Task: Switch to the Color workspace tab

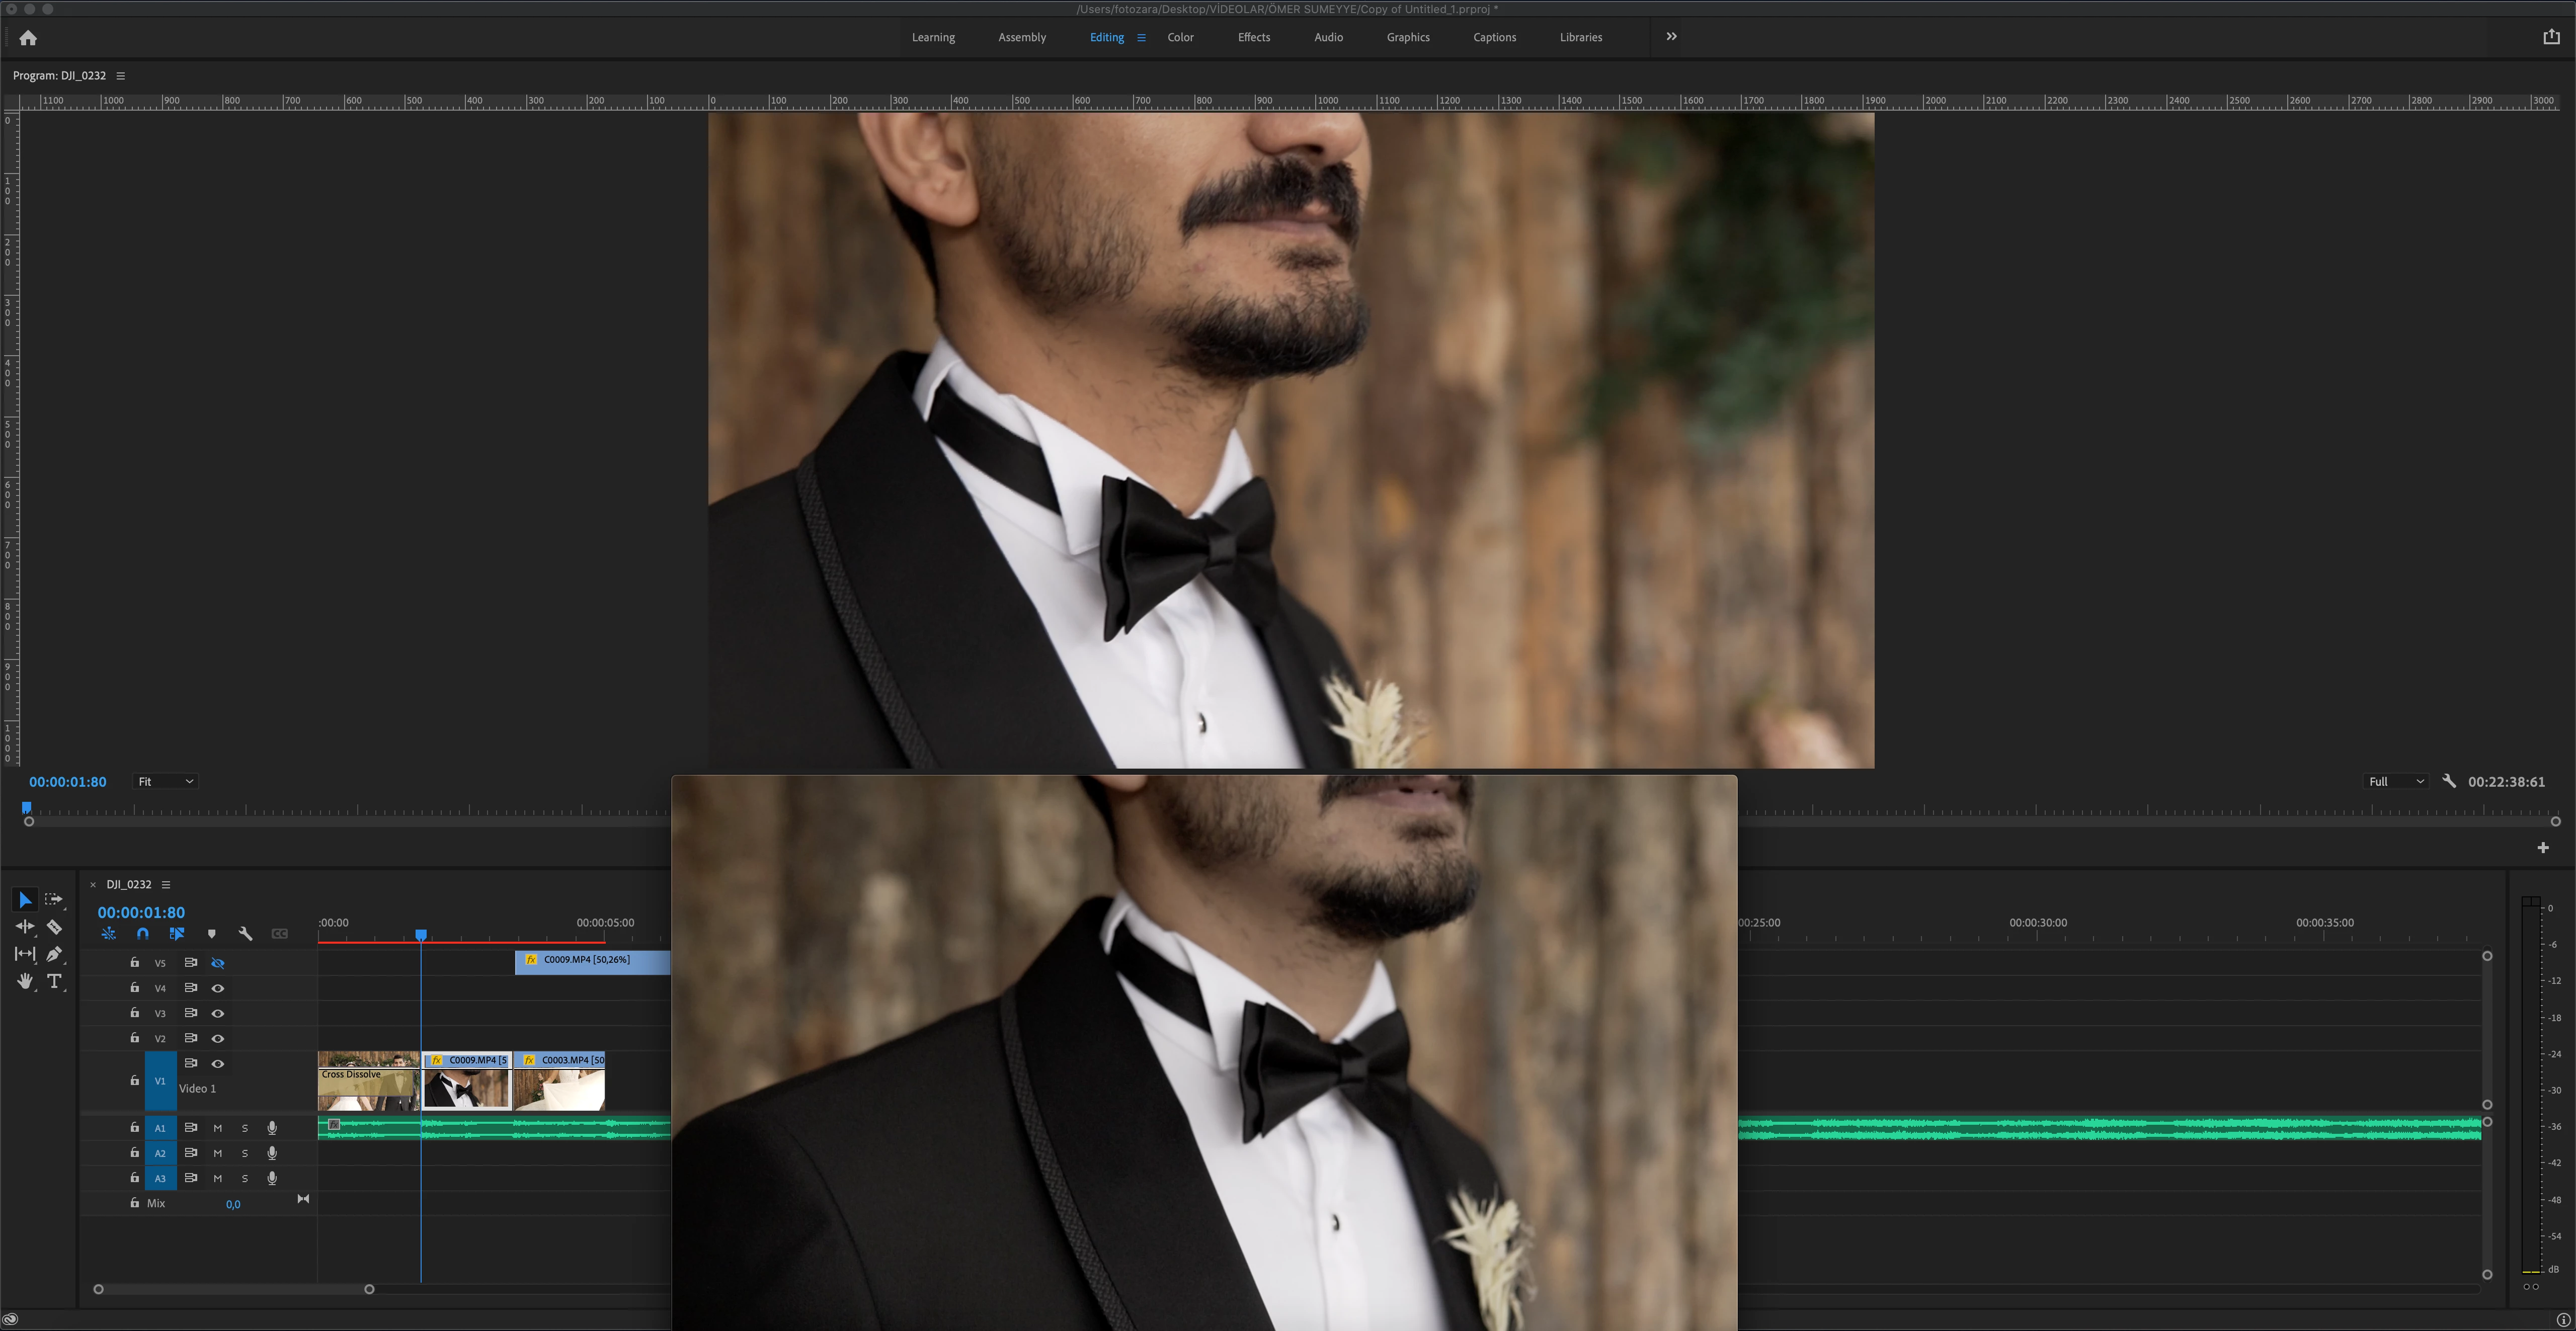Action: point(1180,37)
